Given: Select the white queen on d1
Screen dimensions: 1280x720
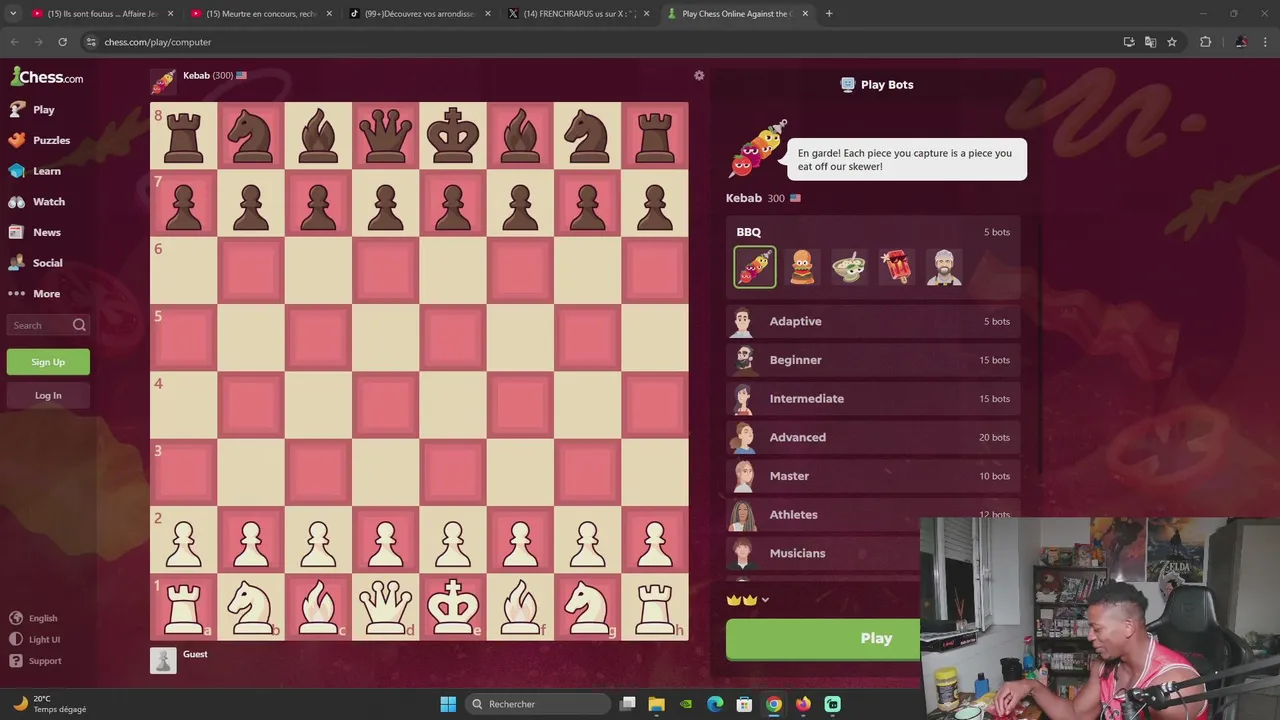Looking at the screenshot, I should 386,607.
